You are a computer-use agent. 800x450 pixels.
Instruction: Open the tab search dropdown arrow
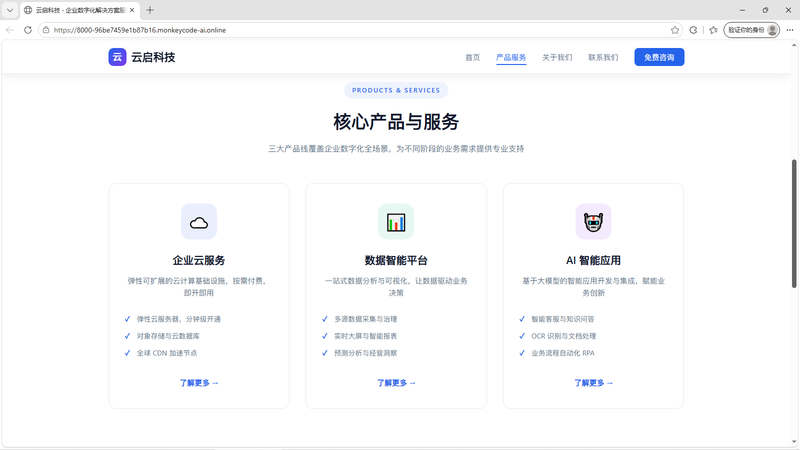click(10, 10)
